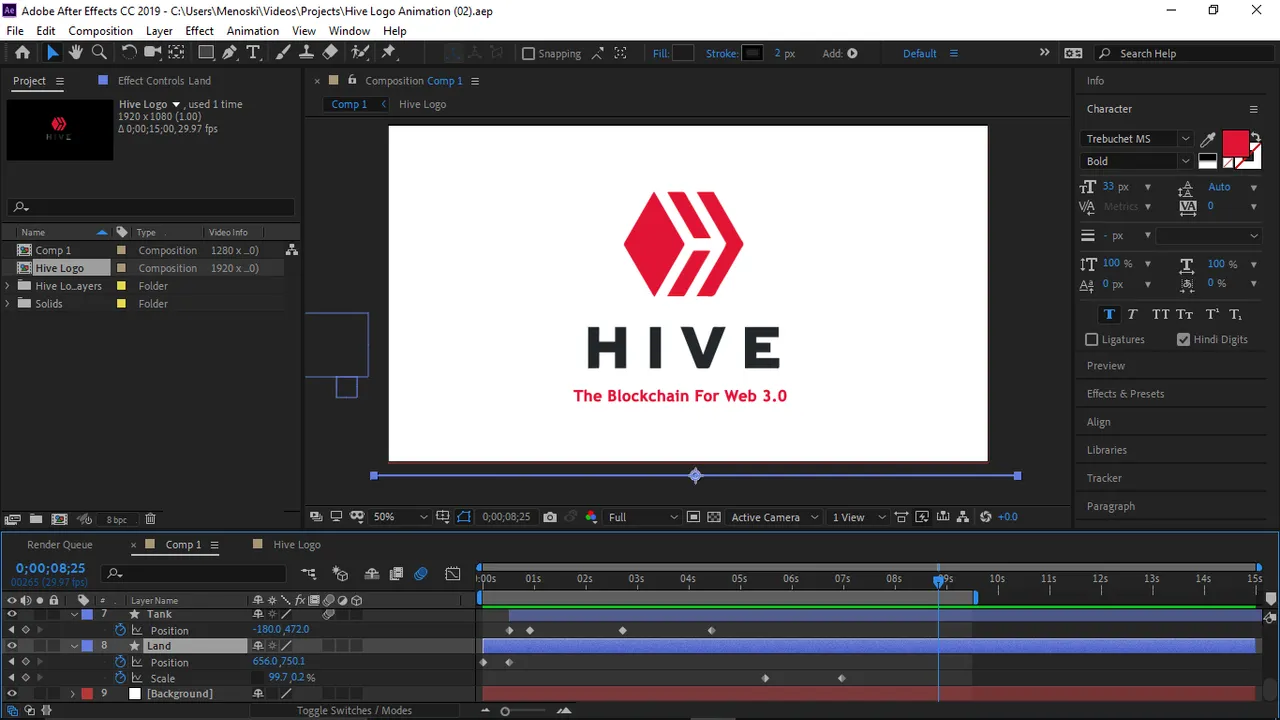
Task: Open Fast Previews options icon
Action: pos(923,517)
